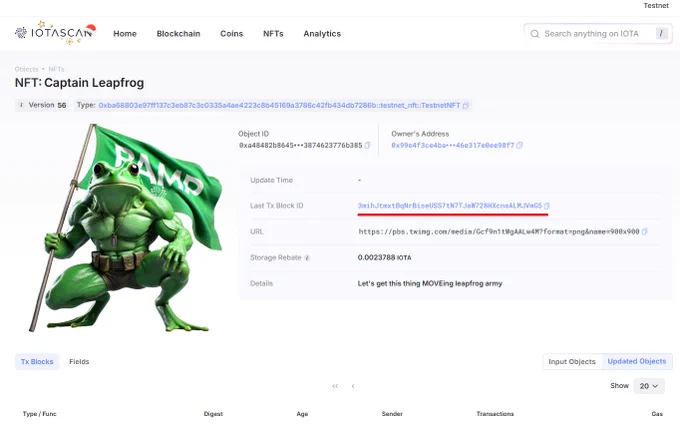
Task: Click the Type / Func column header
Action: coord(39,414)
